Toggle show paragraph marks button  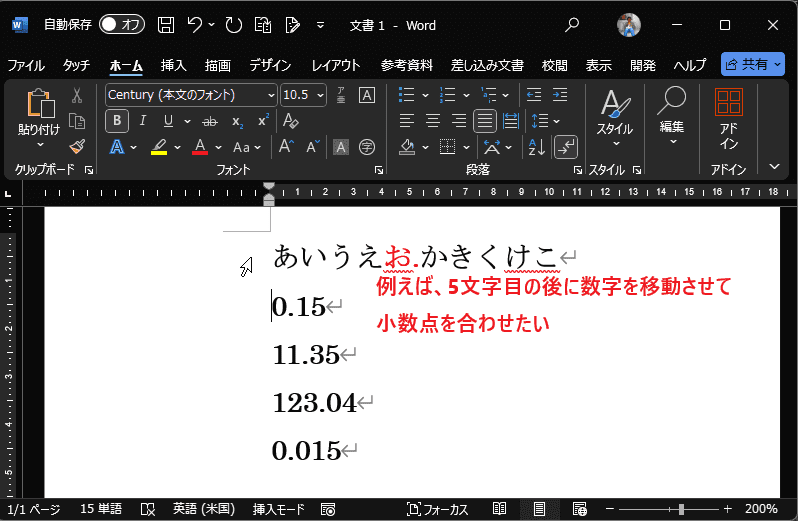click(566, 147)
